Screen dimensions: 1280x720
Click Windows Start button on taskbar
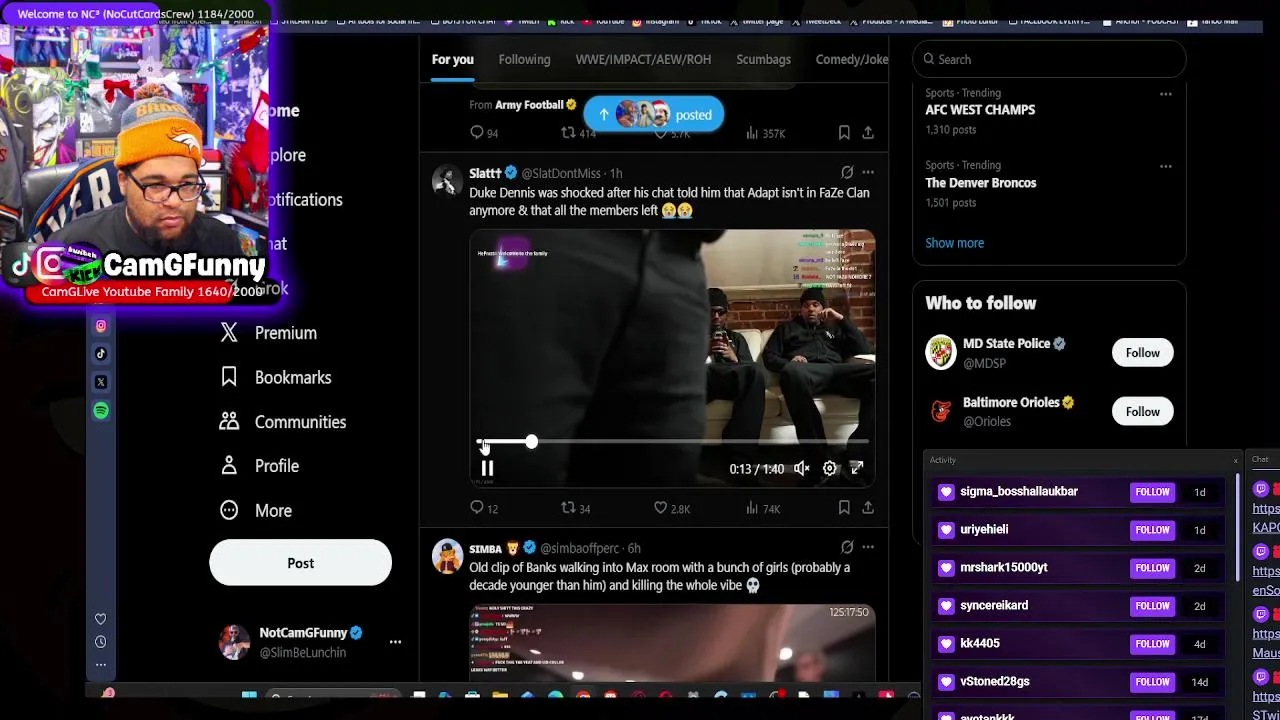tap(249, 696)
